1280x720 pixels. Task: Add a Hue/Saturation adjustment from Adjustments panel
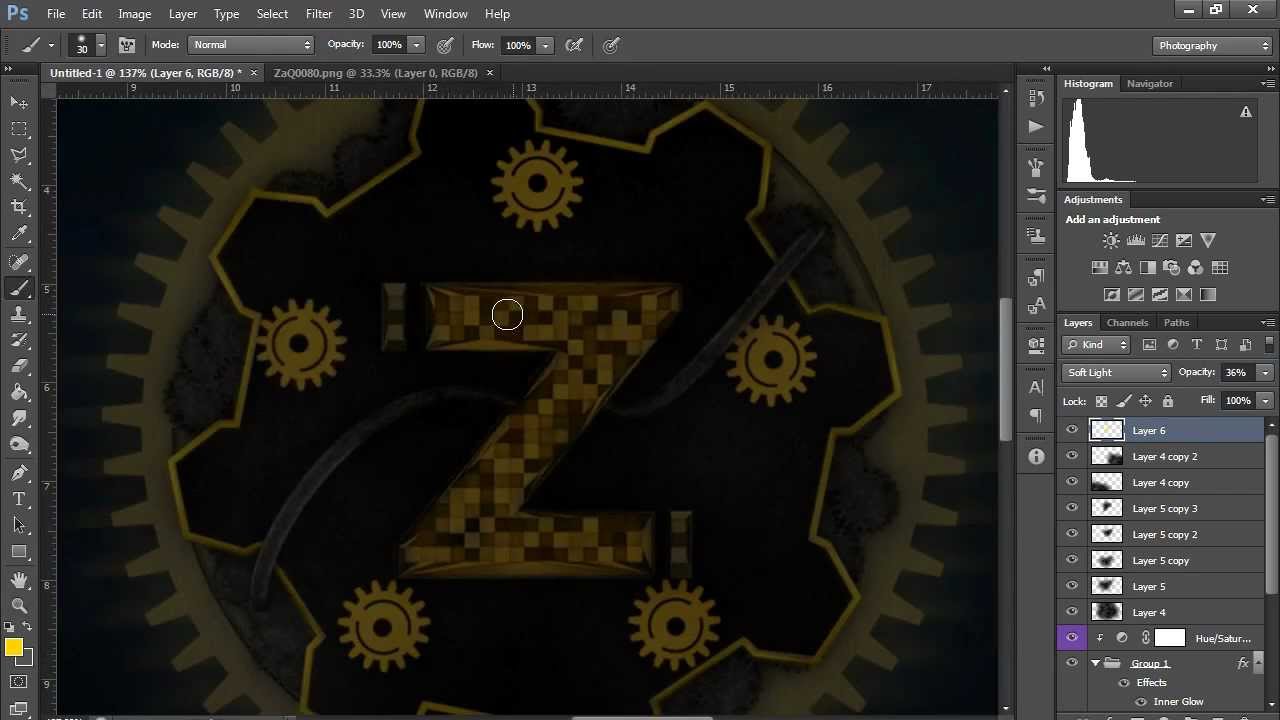pyautogui.click(x=1100, y=268)
